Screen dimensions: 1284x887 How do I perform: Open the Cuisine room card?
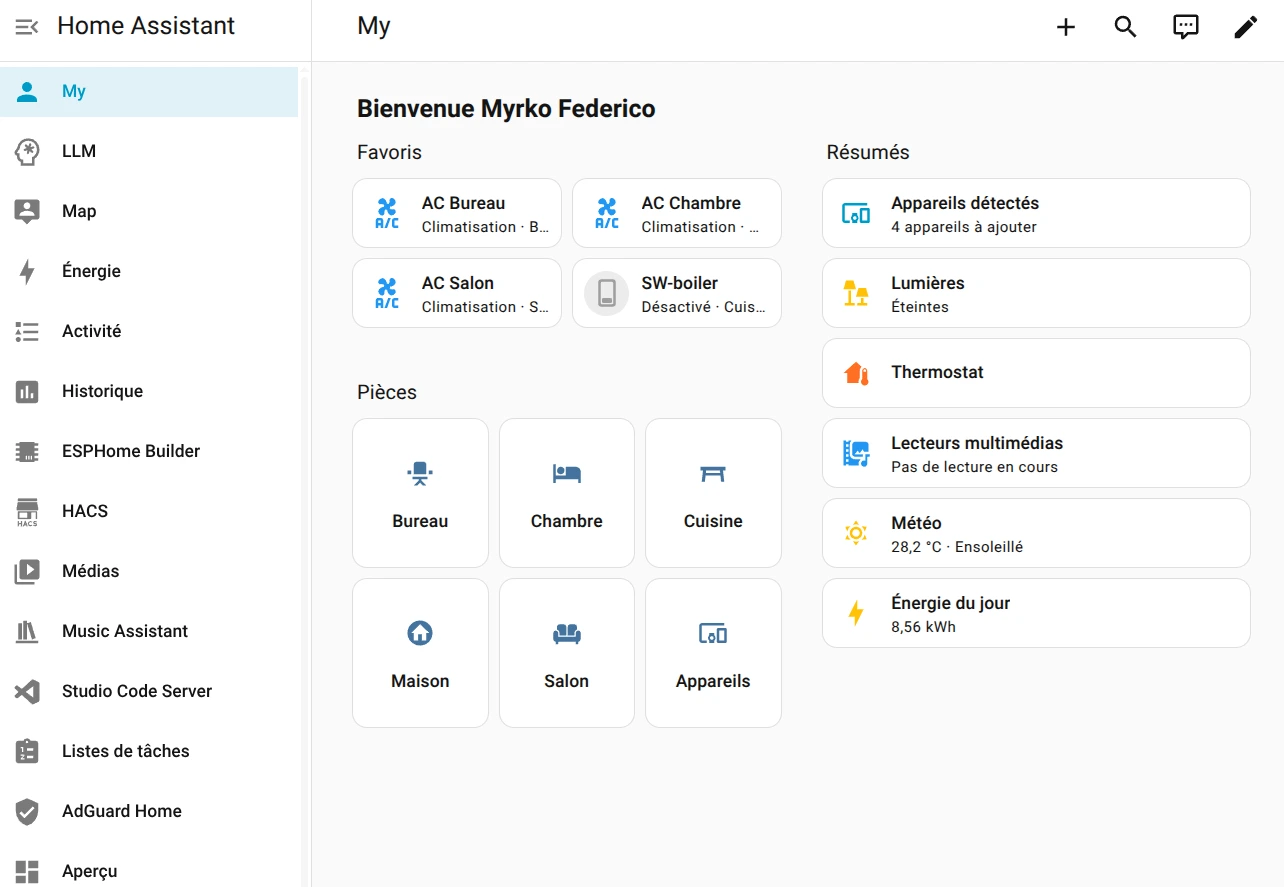713,493
